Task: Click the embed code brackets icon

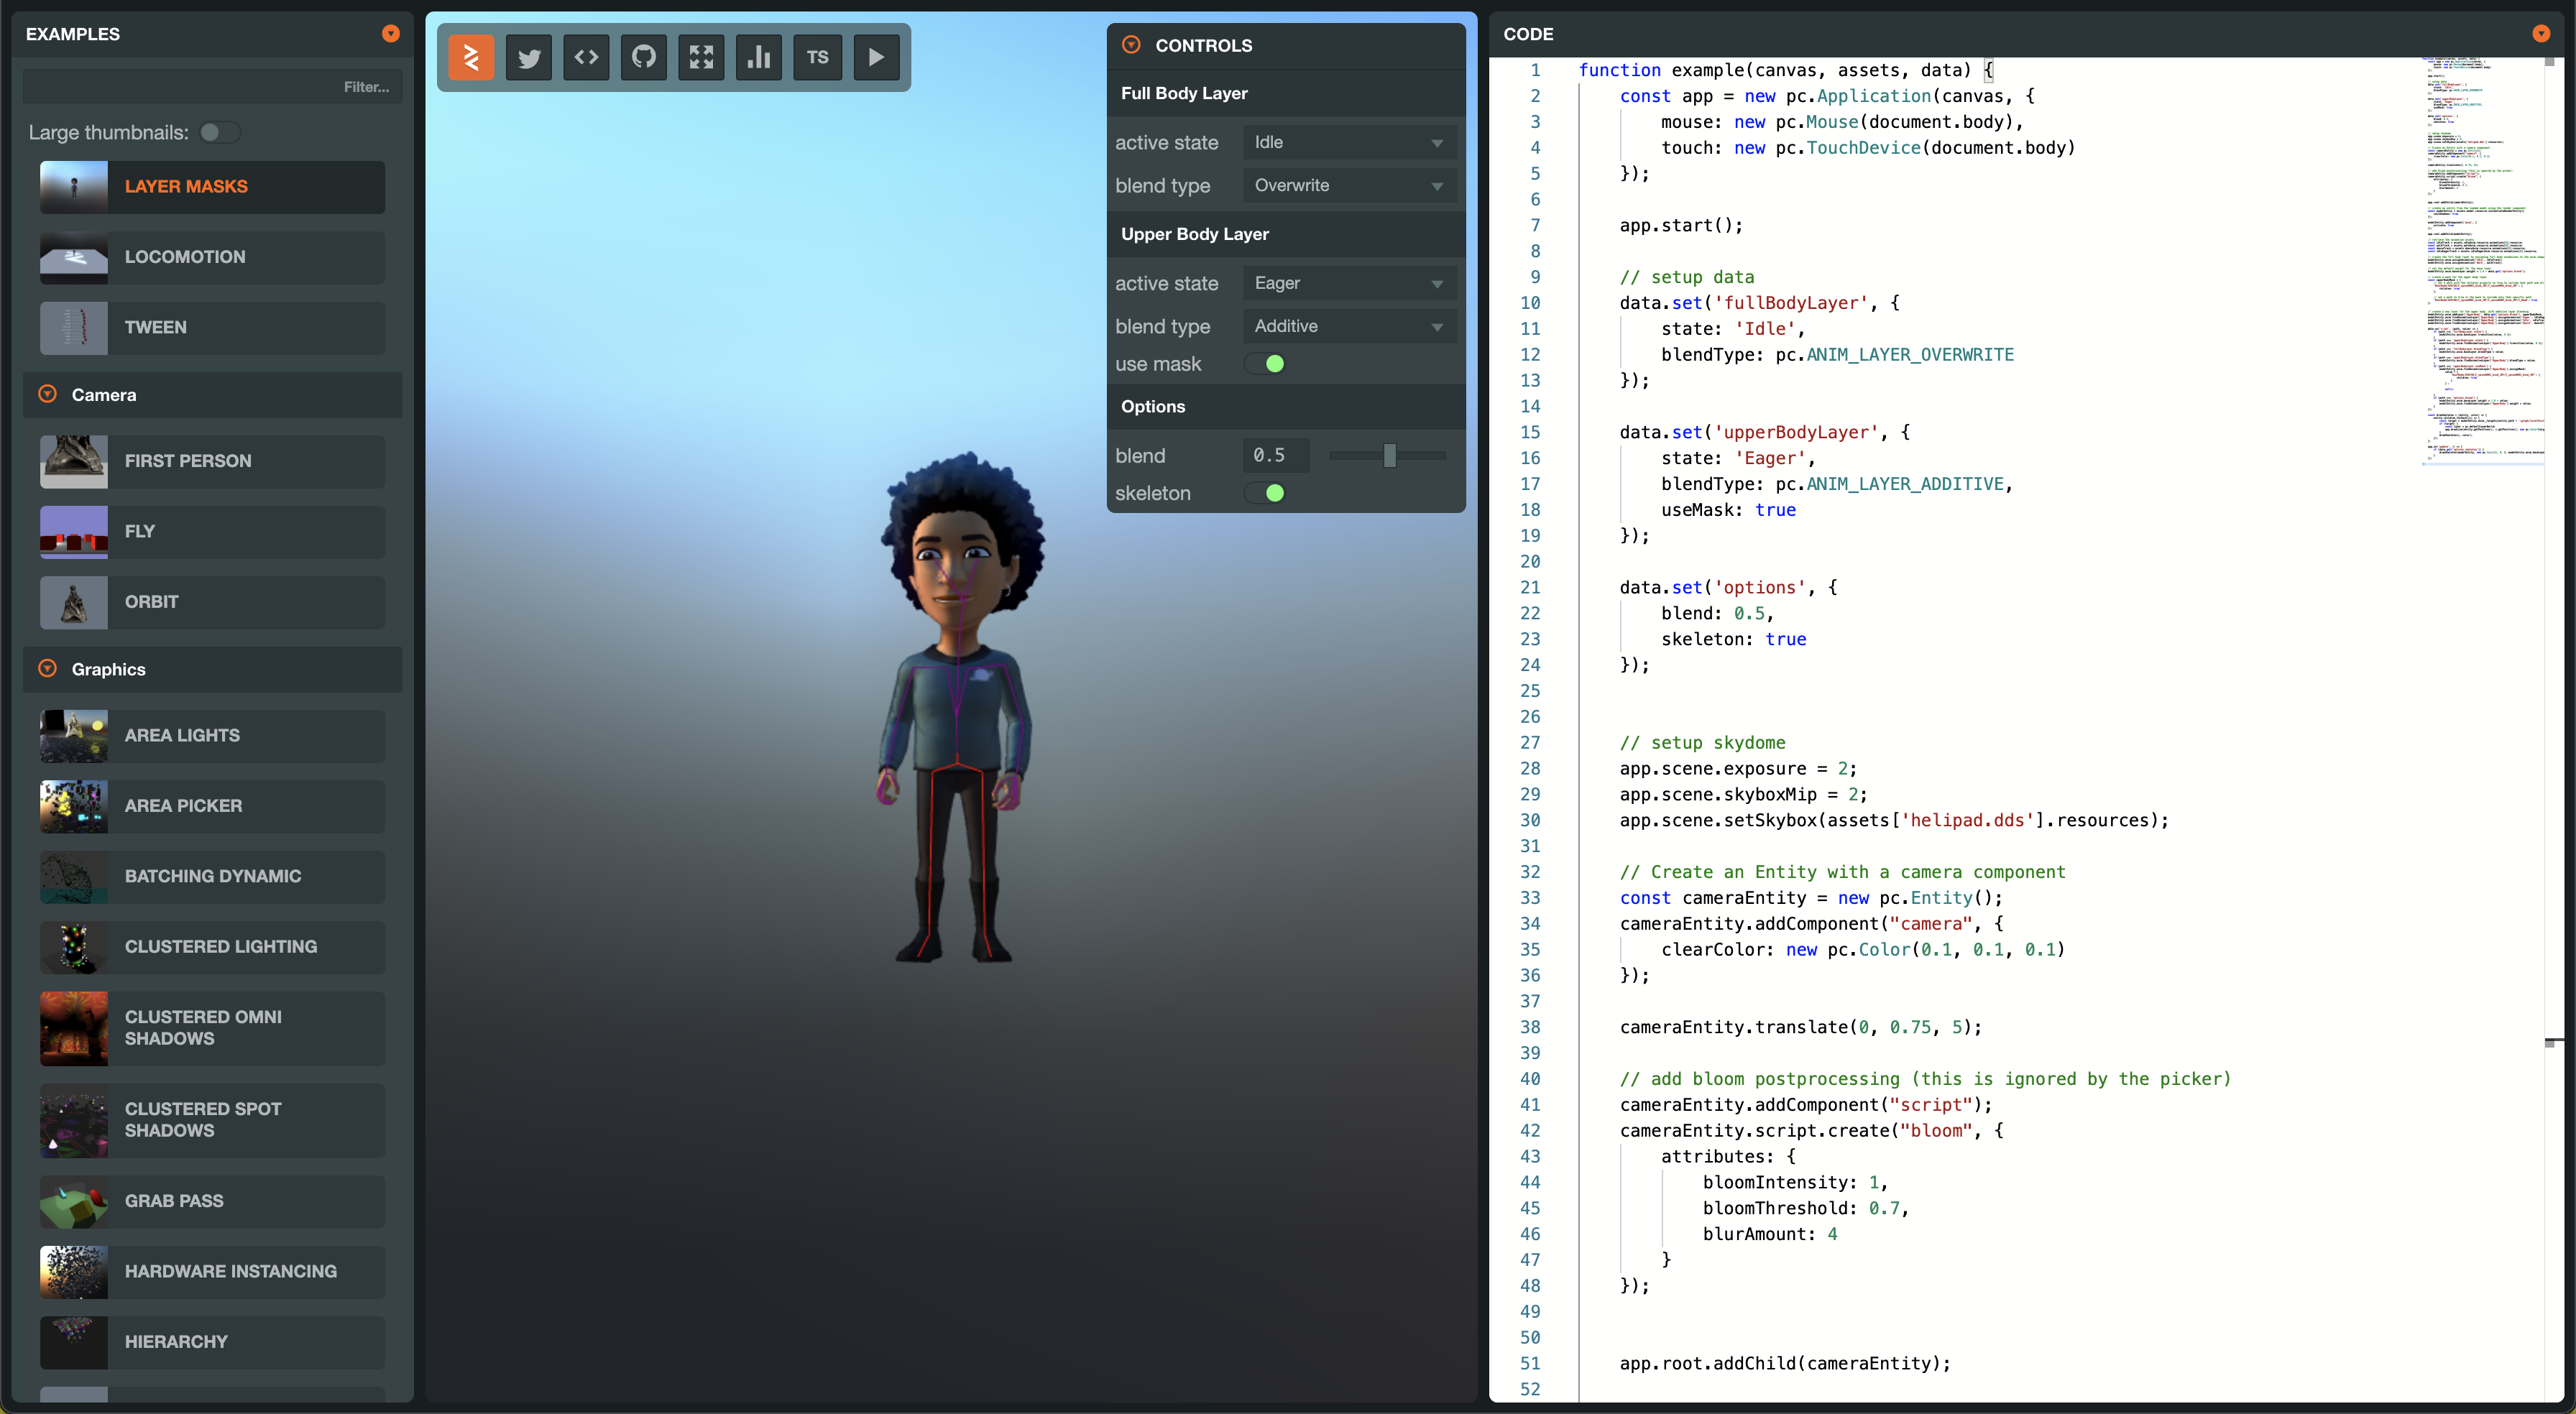Action: coord(587,57)
